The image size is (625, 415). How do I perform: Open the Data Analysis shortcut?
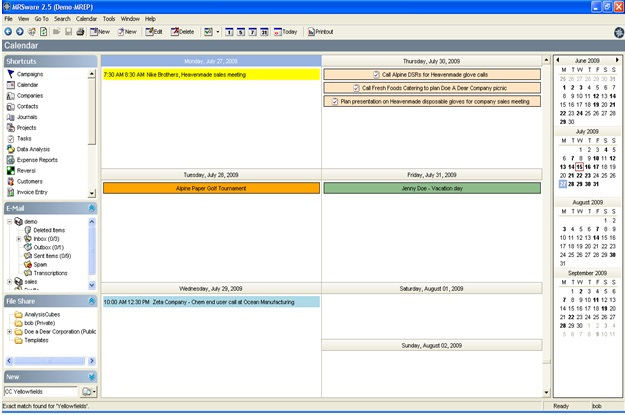[x=29, y=149]
